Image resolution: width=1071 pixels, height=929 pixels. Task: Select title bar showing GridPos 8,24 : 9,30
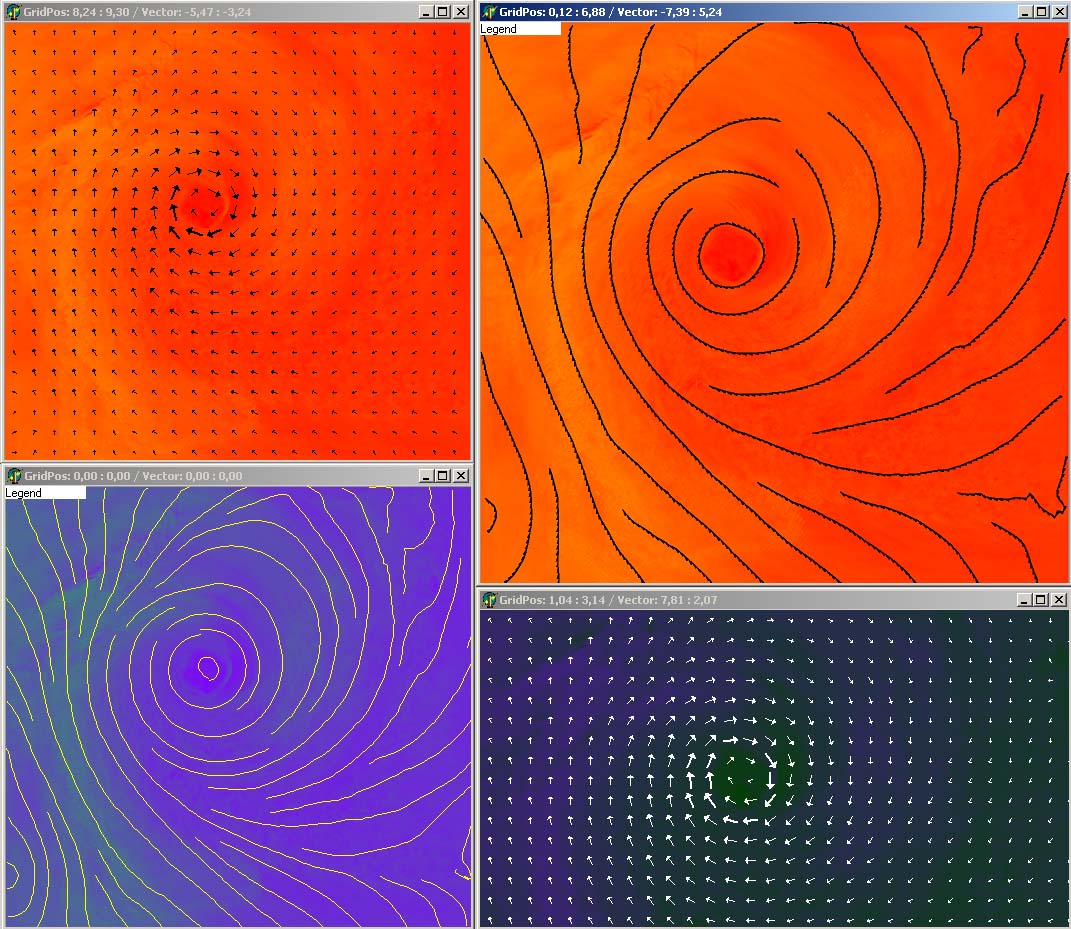(x=200, y=12)
